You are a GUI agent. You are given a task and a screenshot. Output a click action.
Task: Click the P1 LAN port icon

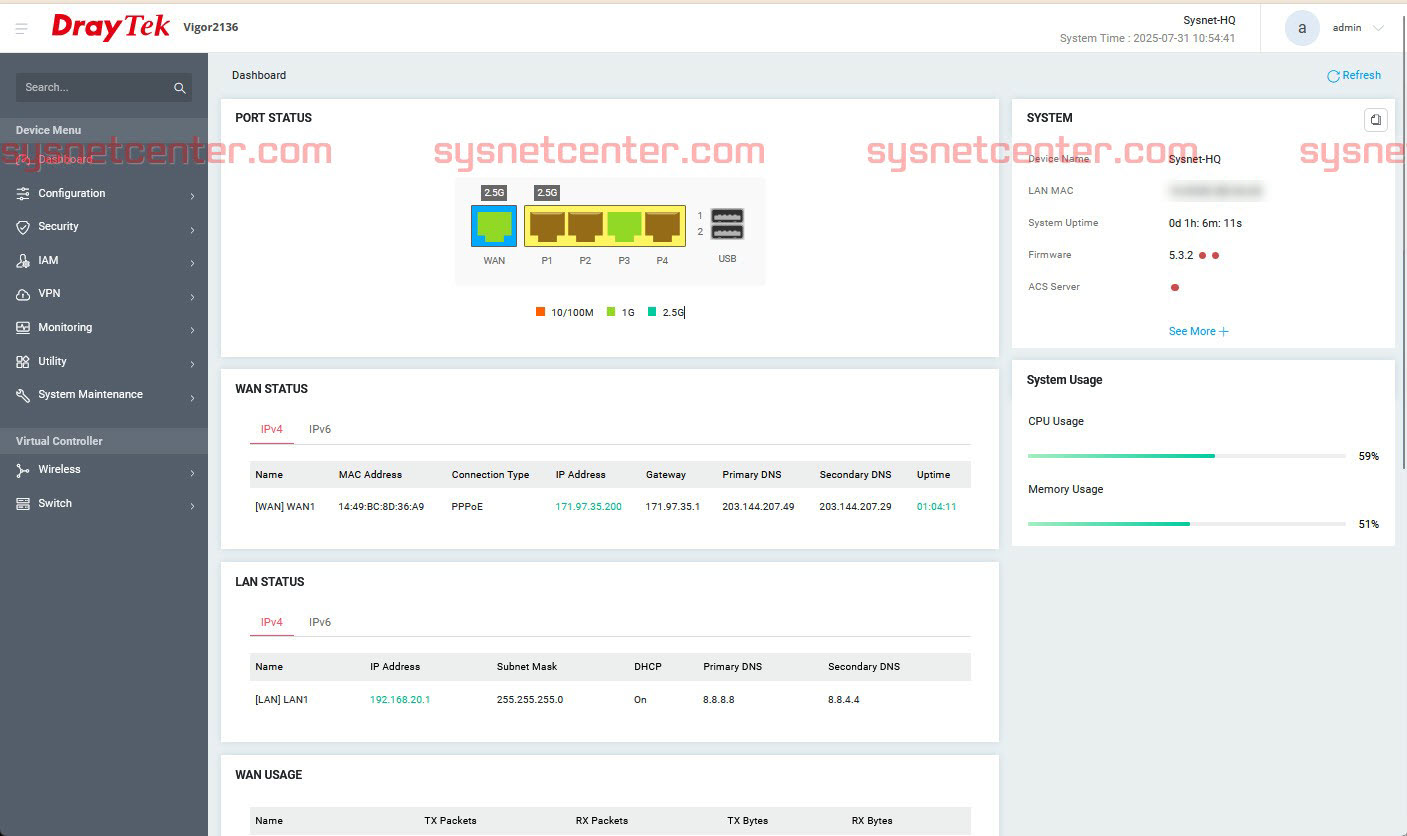tap(547, 226)
